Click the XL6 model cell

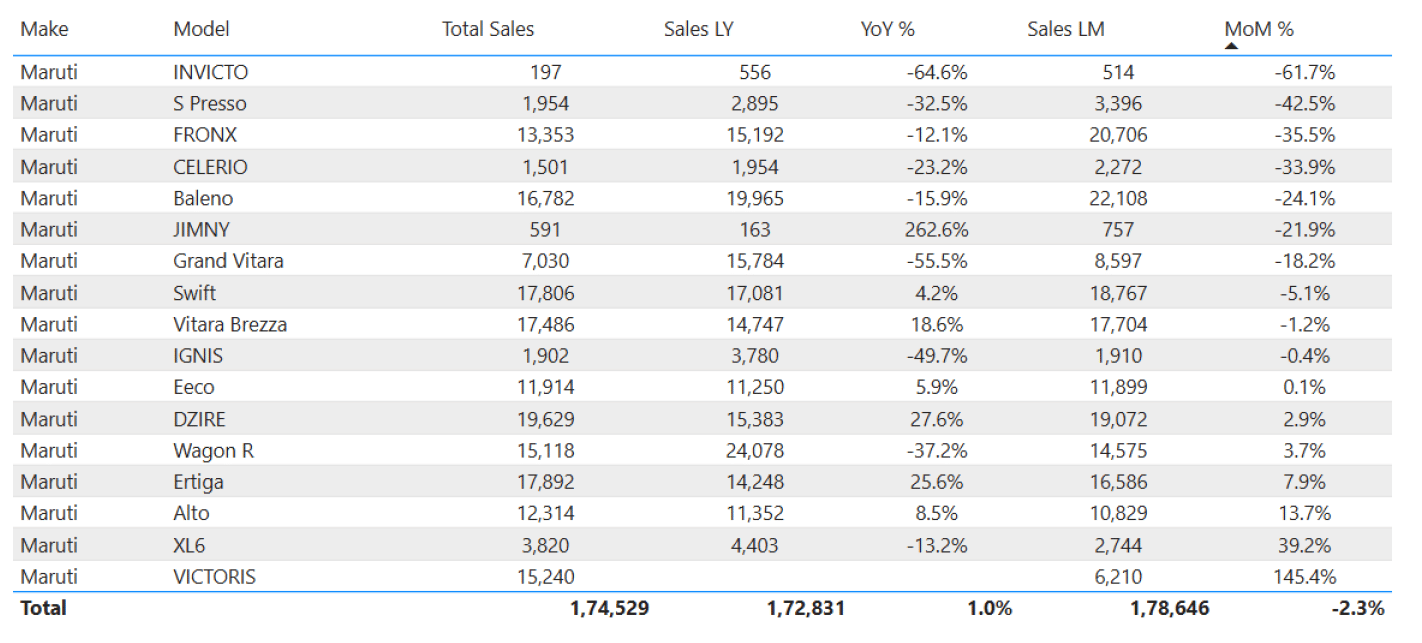click(189, 545)
